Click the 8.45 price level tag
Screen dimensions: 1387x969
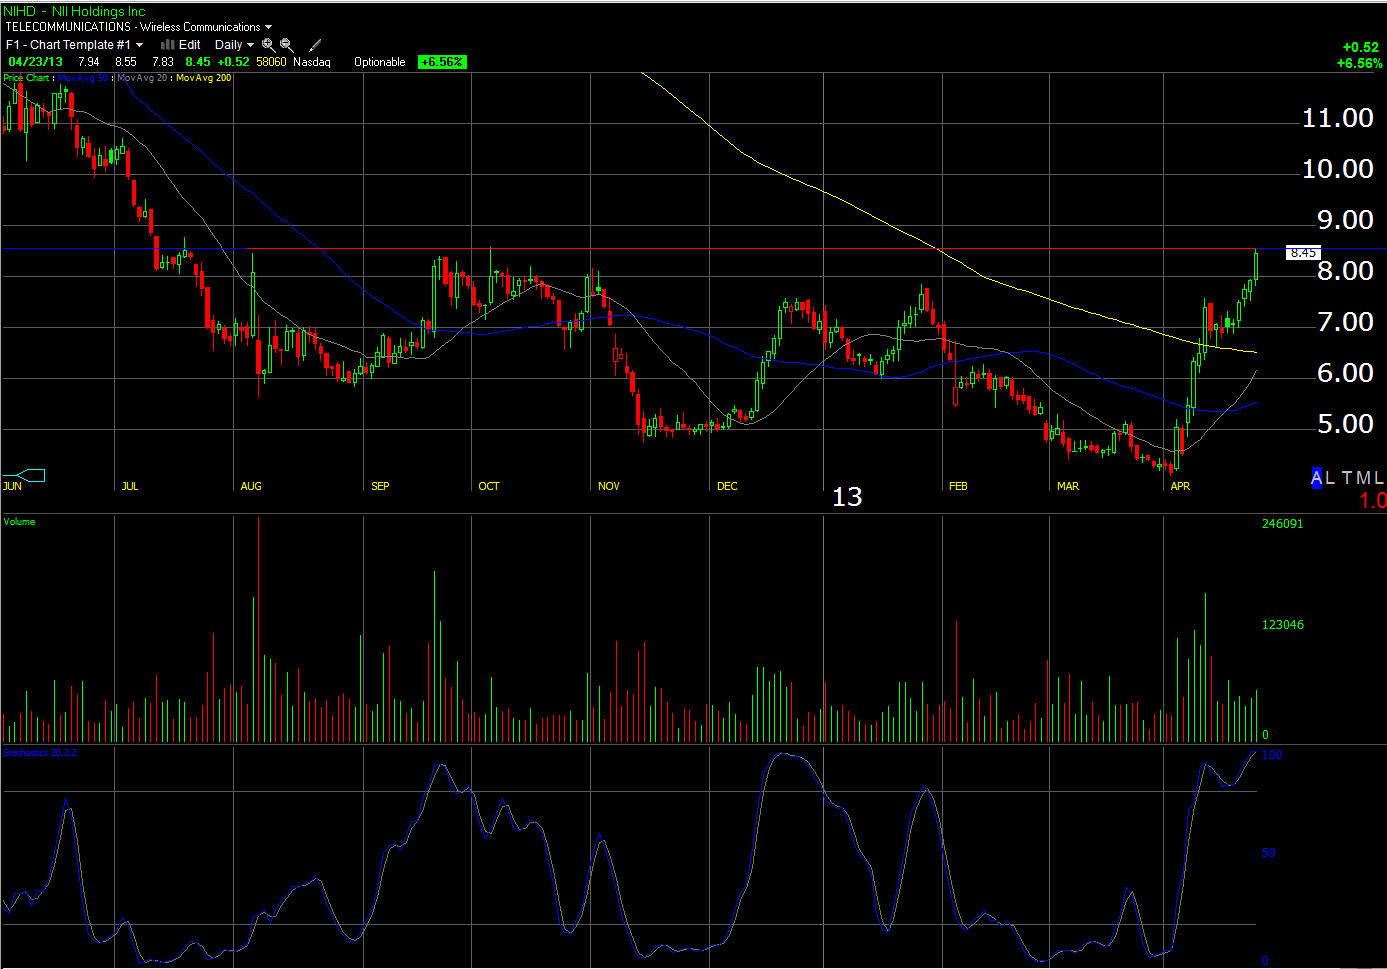(x=1303, y=253)
